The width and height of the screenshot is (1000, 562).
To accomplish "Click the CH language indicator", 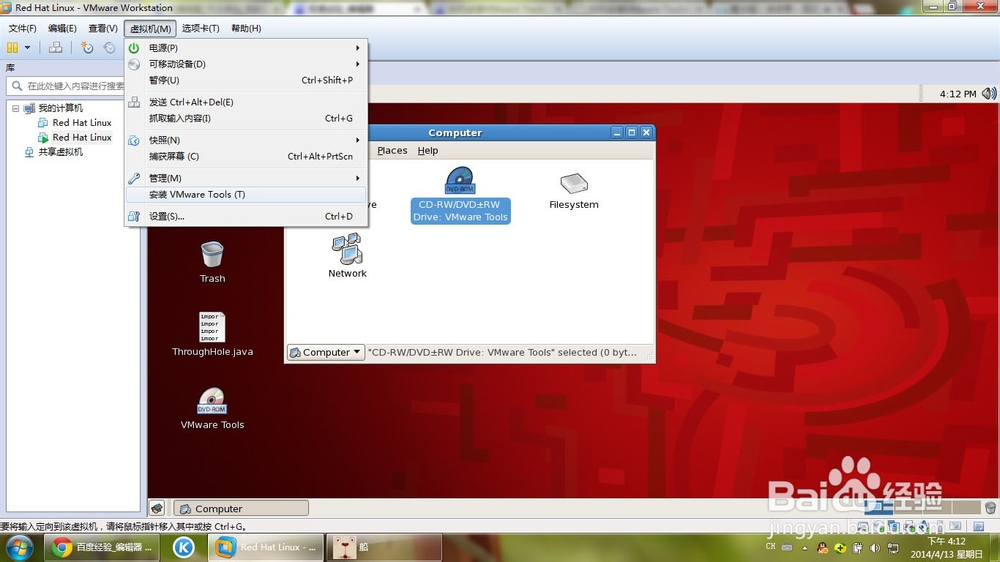I will click(x=770, y=547).
